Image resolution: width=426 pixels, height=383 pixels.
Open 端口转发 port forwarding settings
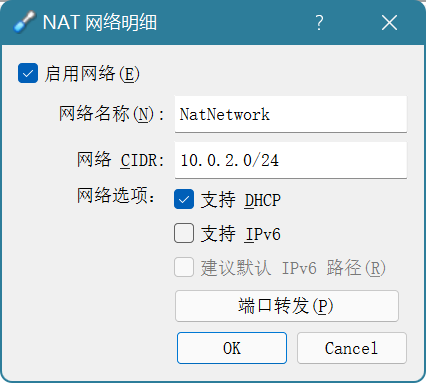tap(287, 306)
